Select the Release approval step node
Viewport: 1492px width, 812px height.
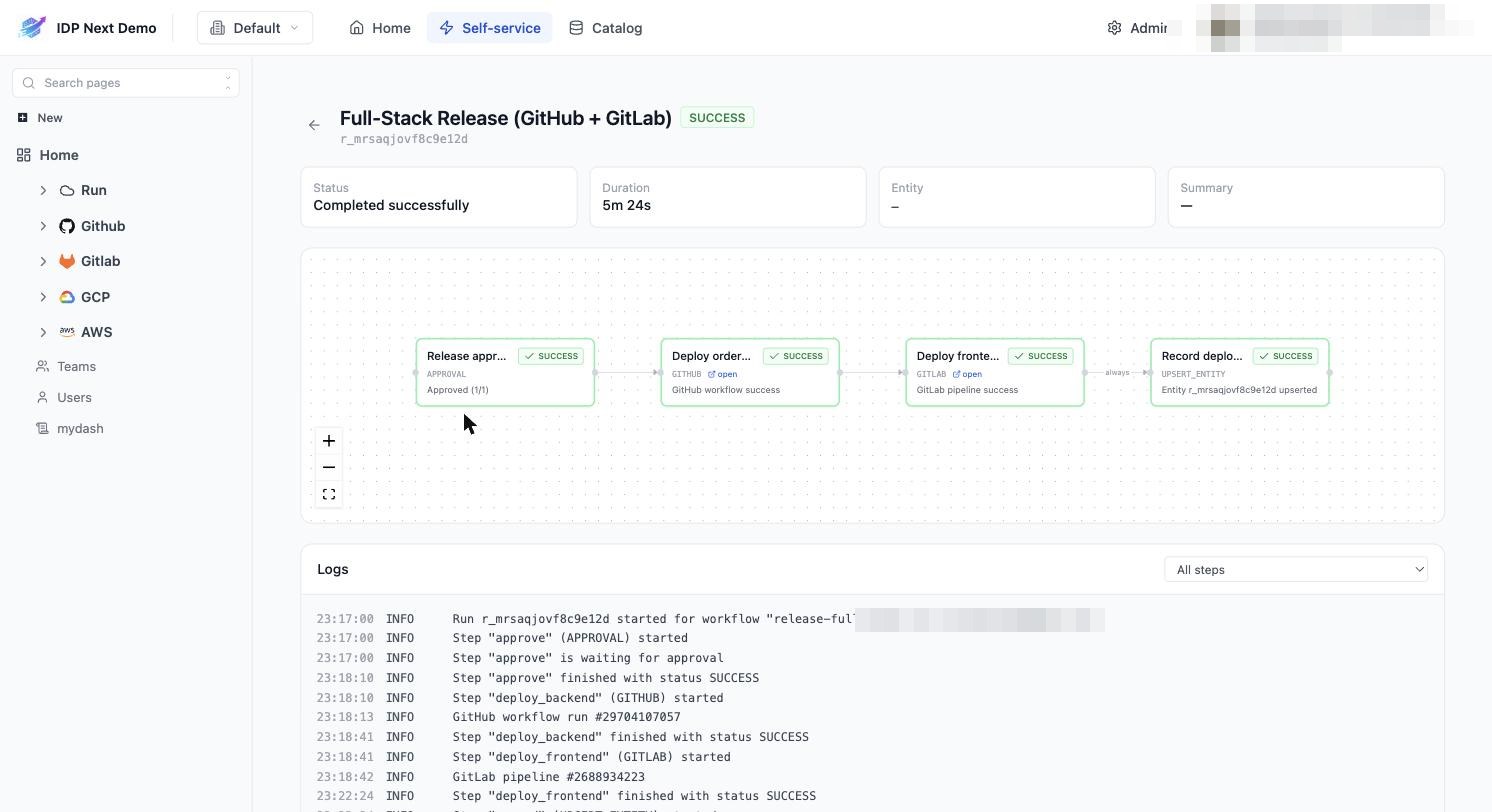tap(505, 373)
